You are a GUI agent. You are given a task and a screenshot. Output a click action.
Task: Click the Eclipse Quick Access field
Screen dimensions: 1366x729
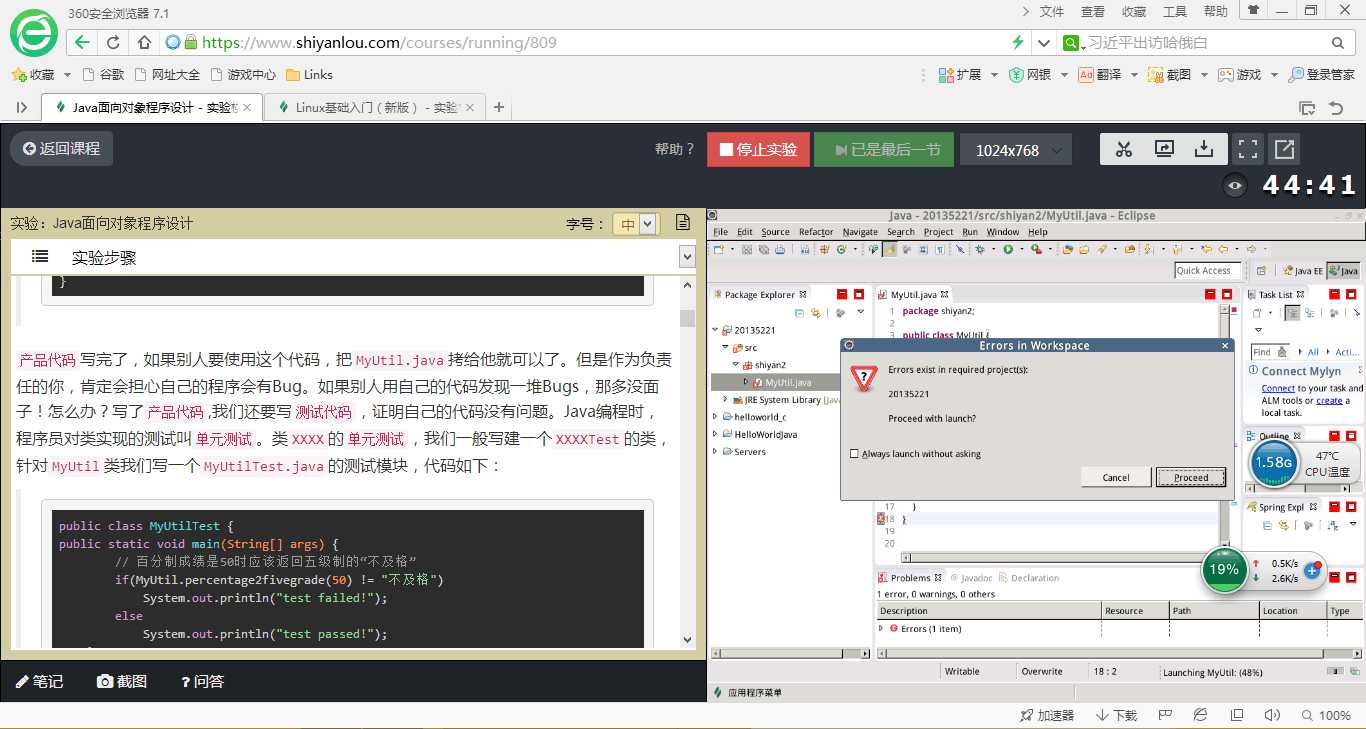click(x=1208, y=271)
